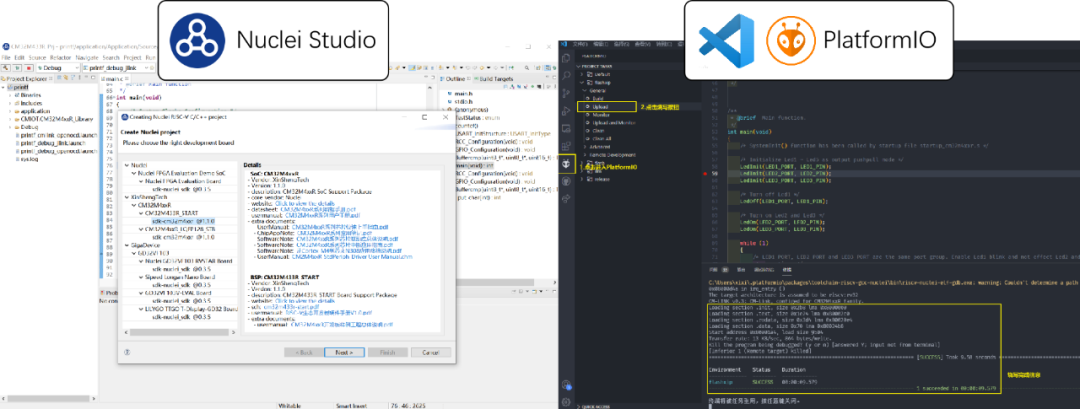This screenshot has width=1080, height=409.
Task: Collapse the XinShengTech node in board tree
Action: [127, 197]
